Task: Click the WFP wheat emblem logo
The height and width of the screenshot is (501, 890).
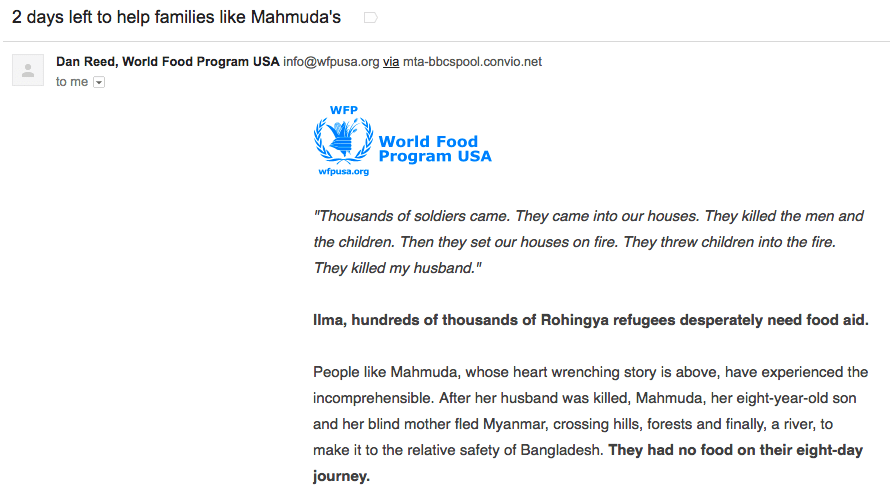Action: (x=342, y=141)
